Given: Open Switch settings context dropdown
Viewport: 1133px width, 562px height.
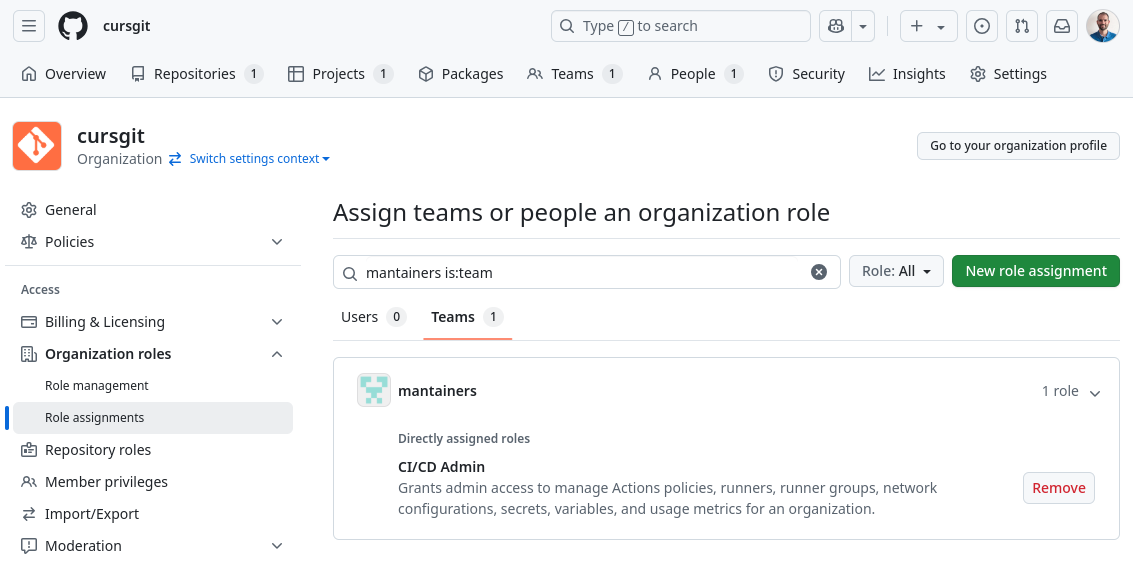Looking at the screenshot, I should coord(259,159).
